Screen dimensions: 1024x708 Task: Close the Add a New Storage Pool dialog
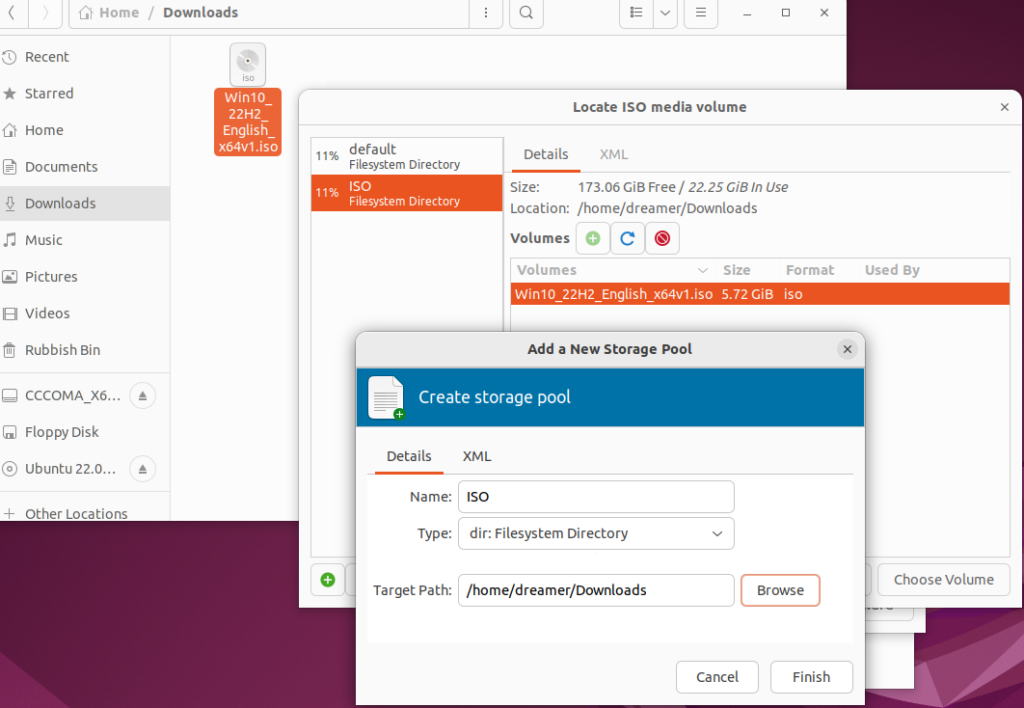pos(847,349)
